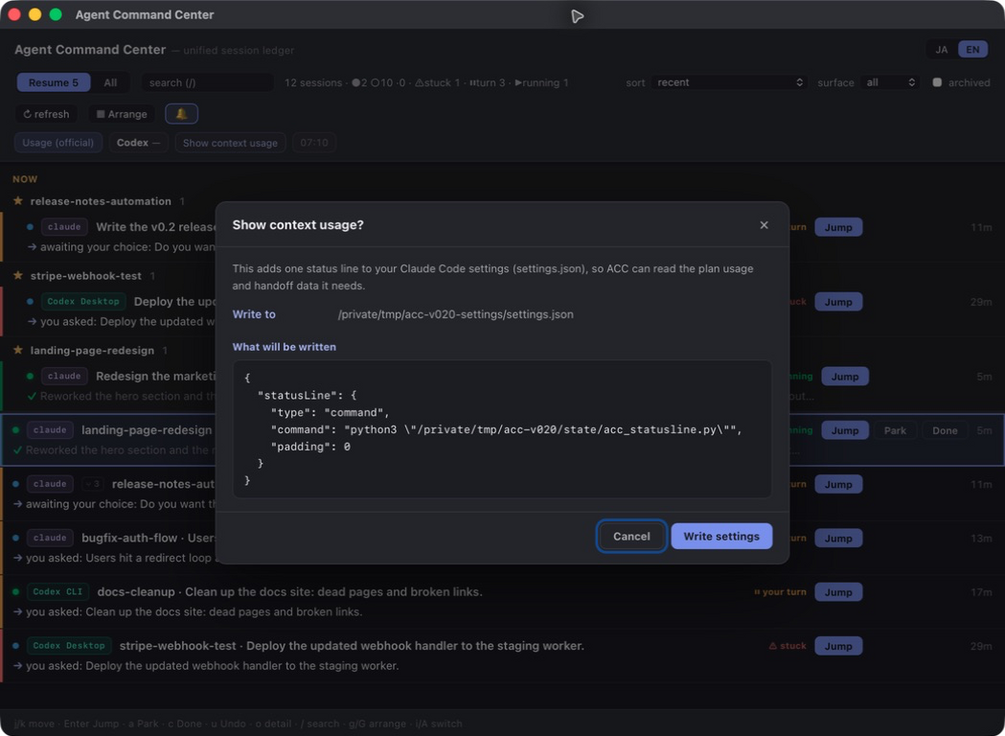1005x736 pixels.
Task: Click the claude badge on bugfix-auth-flow row
Action: click(x=50, y=538)
